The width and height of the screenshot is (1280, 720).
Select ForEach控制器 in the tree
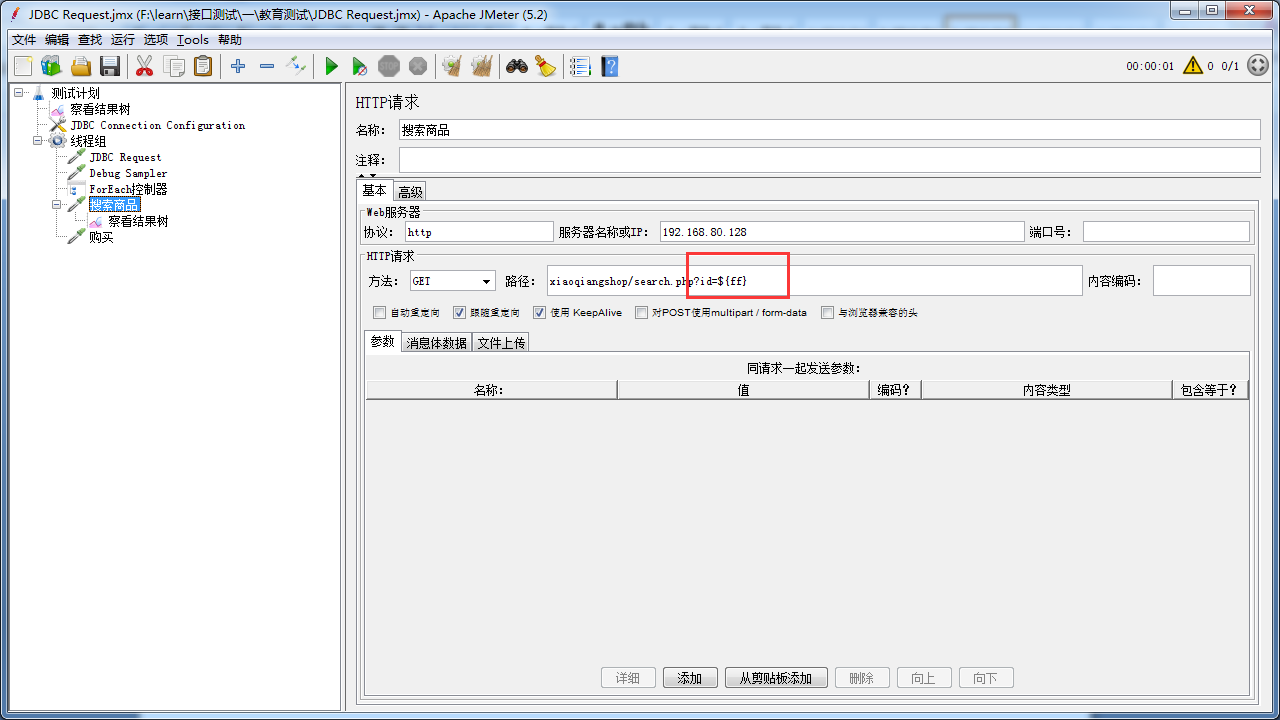coord(128,189)
